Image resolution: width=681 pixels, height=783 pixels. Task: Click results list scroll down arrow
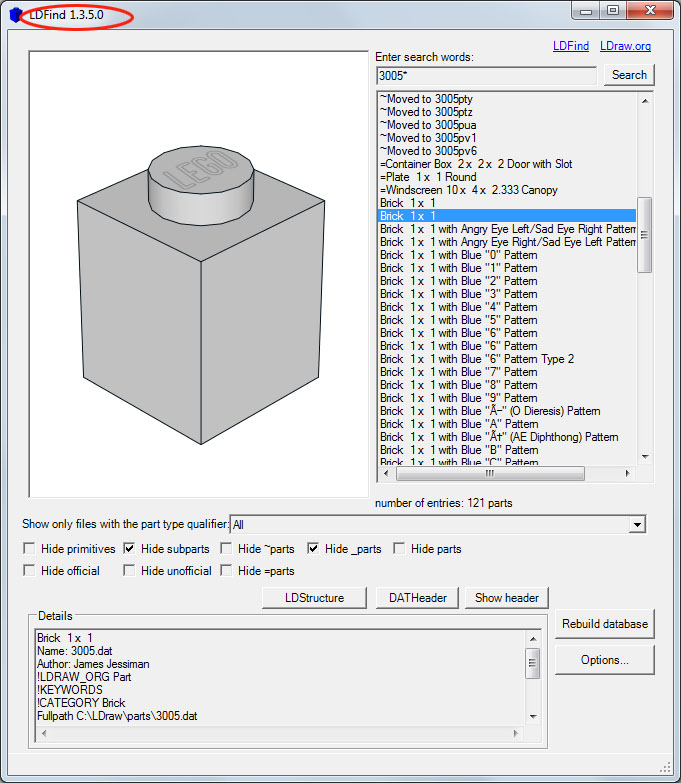click(x=645, y=457)
